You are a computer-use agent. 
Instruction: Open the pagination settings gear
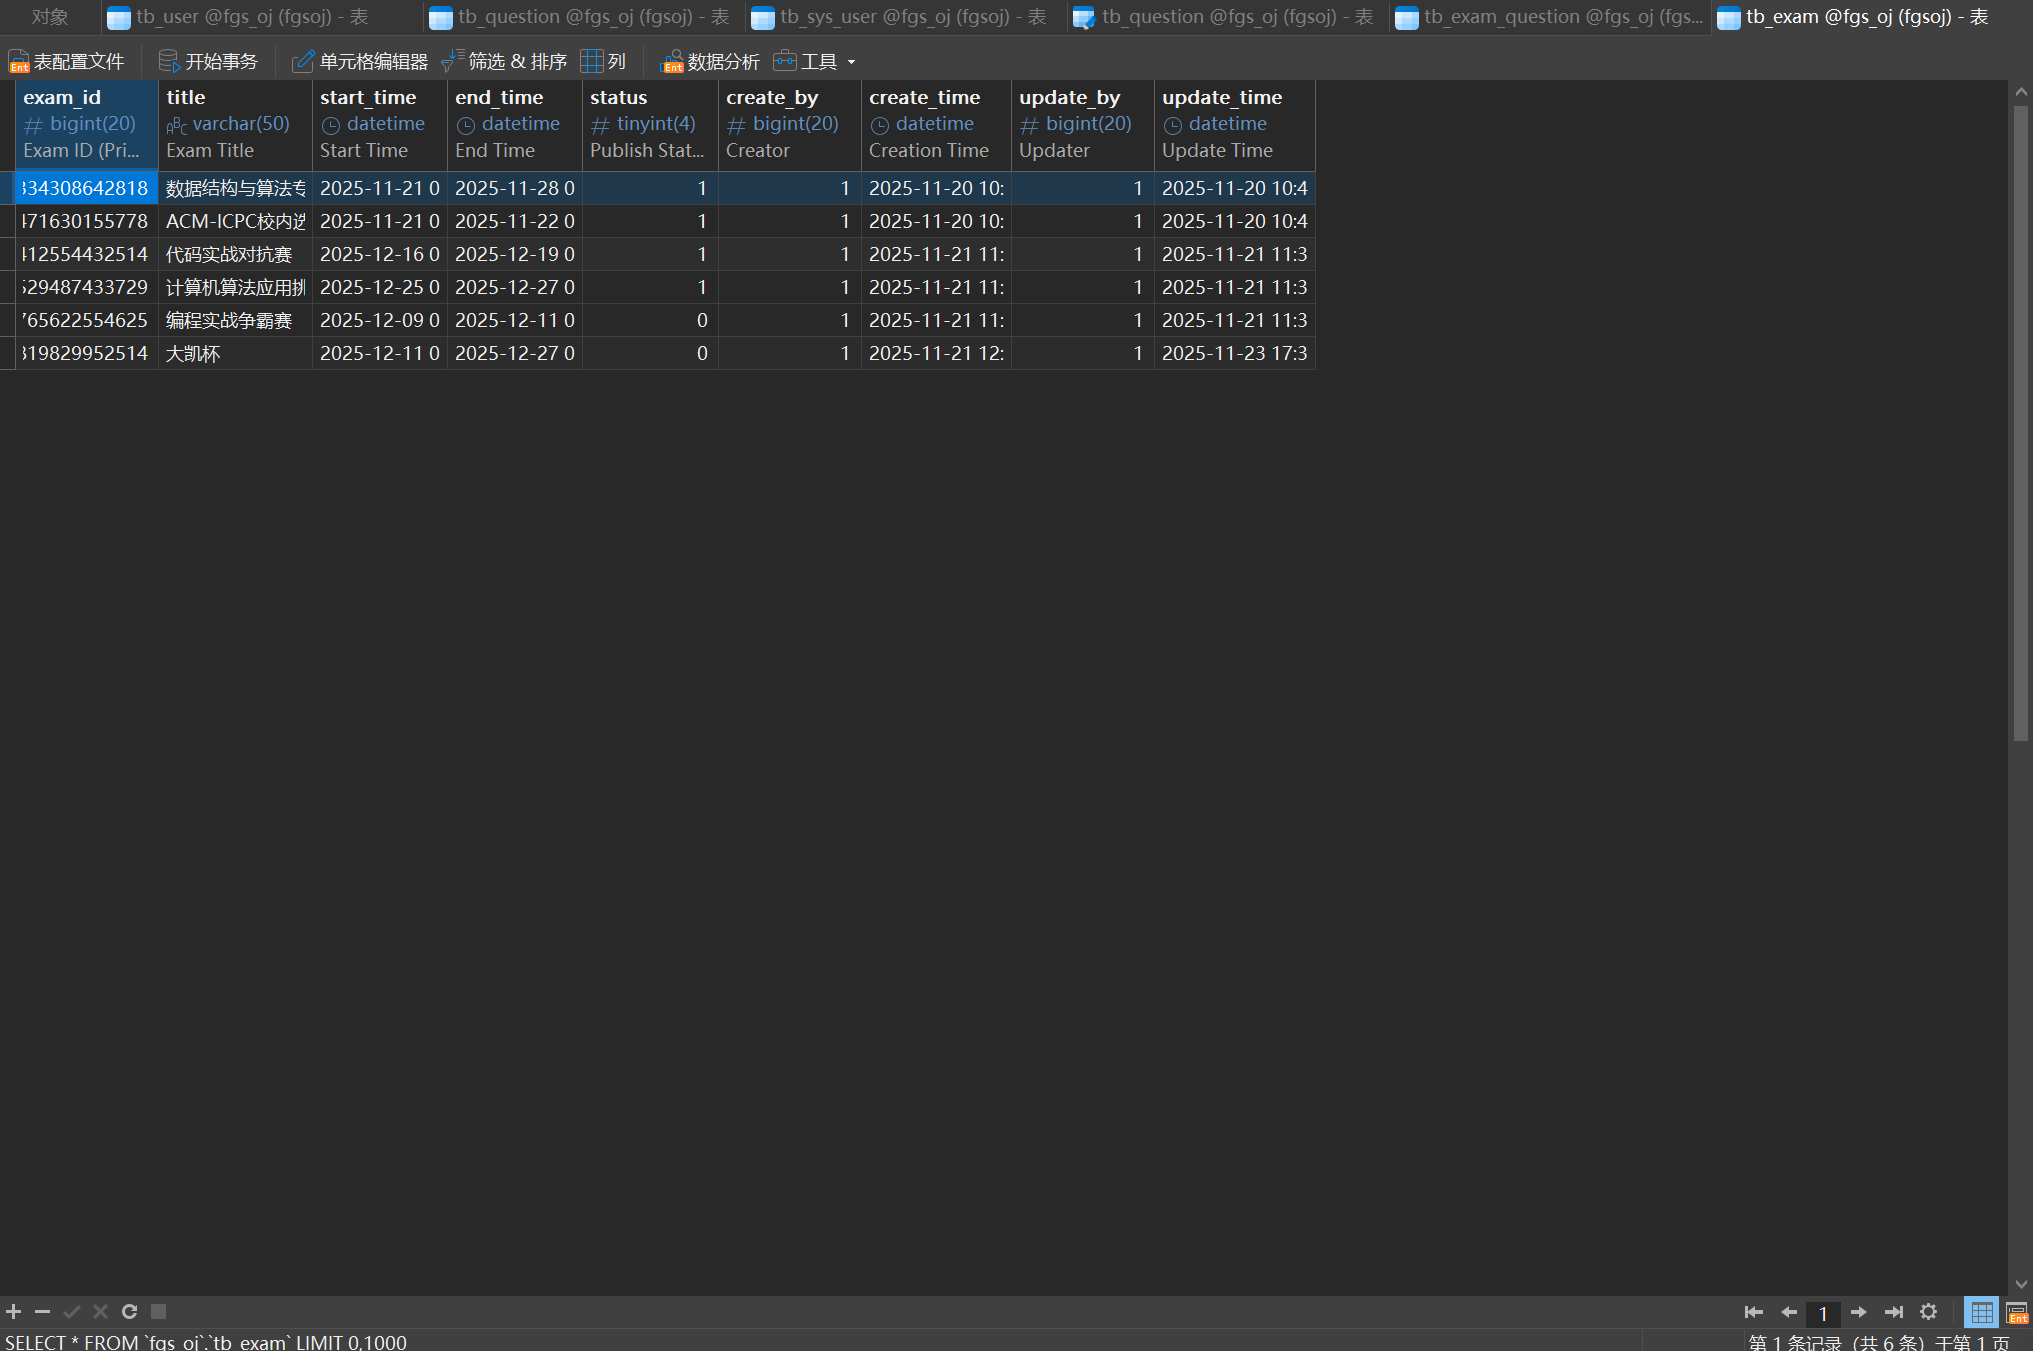[1929, 1312]
